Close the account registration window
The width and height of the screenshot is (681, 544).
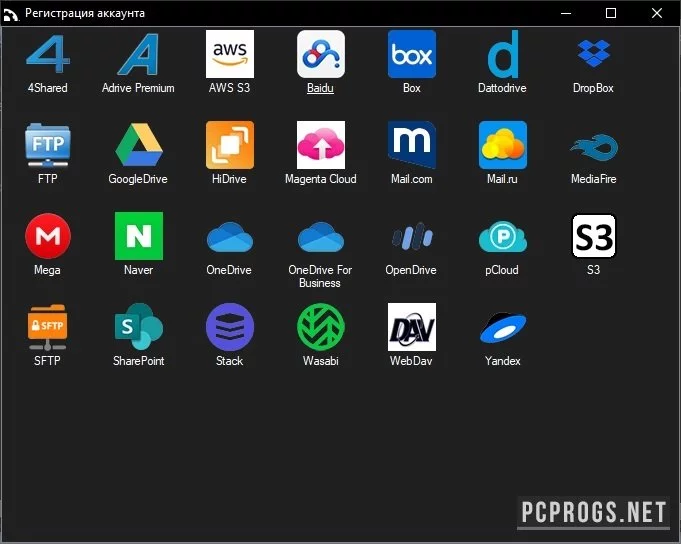[x=657, y=13]
